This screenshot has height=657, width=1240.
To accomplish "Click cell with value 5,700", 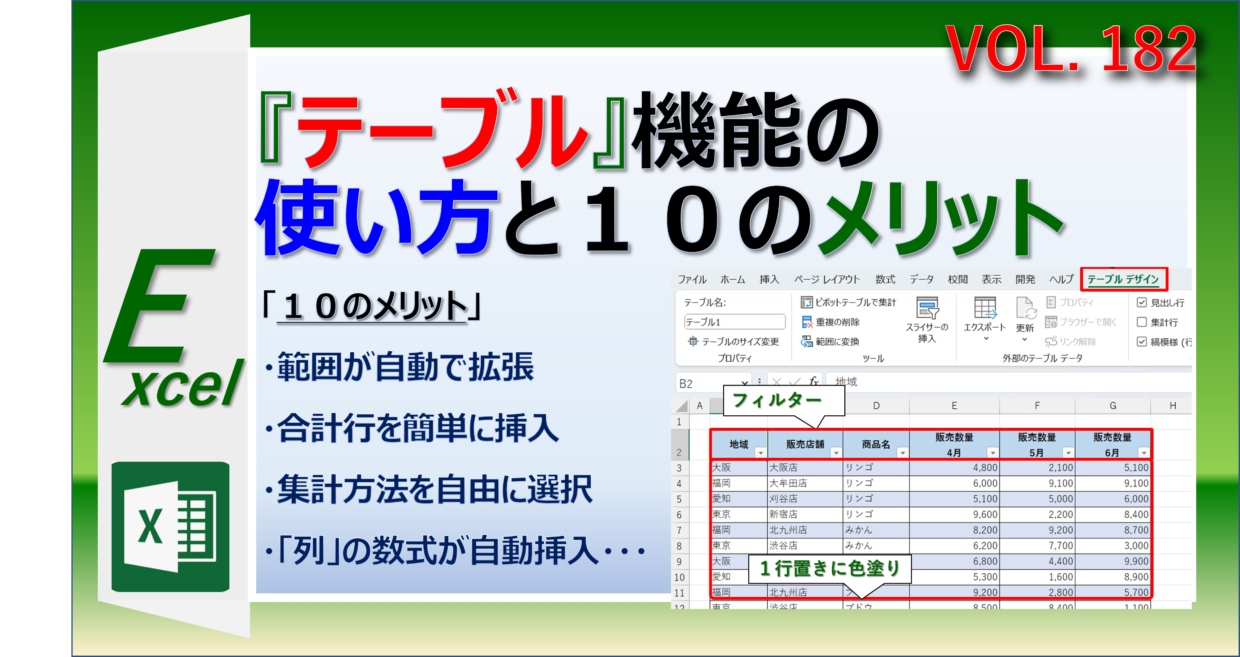I will coord(1113,592).
